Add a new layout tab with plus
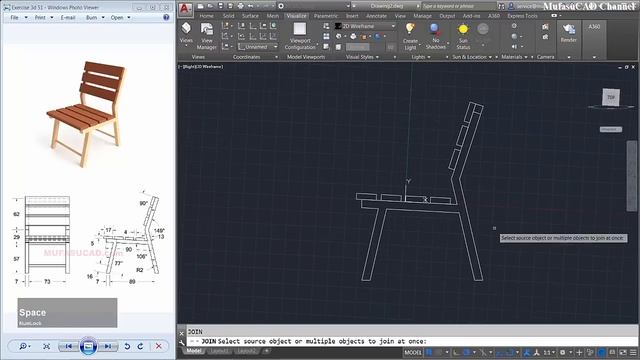Viewport: 640px width, 360px height. point(266,351)
